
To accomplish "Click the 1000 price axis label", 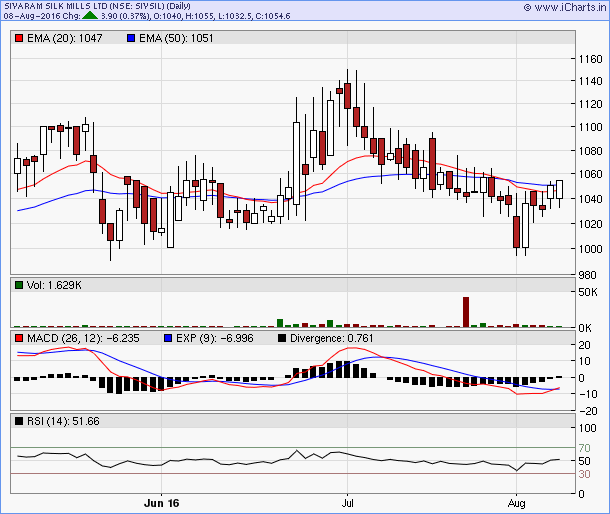I will coord(591,249).
